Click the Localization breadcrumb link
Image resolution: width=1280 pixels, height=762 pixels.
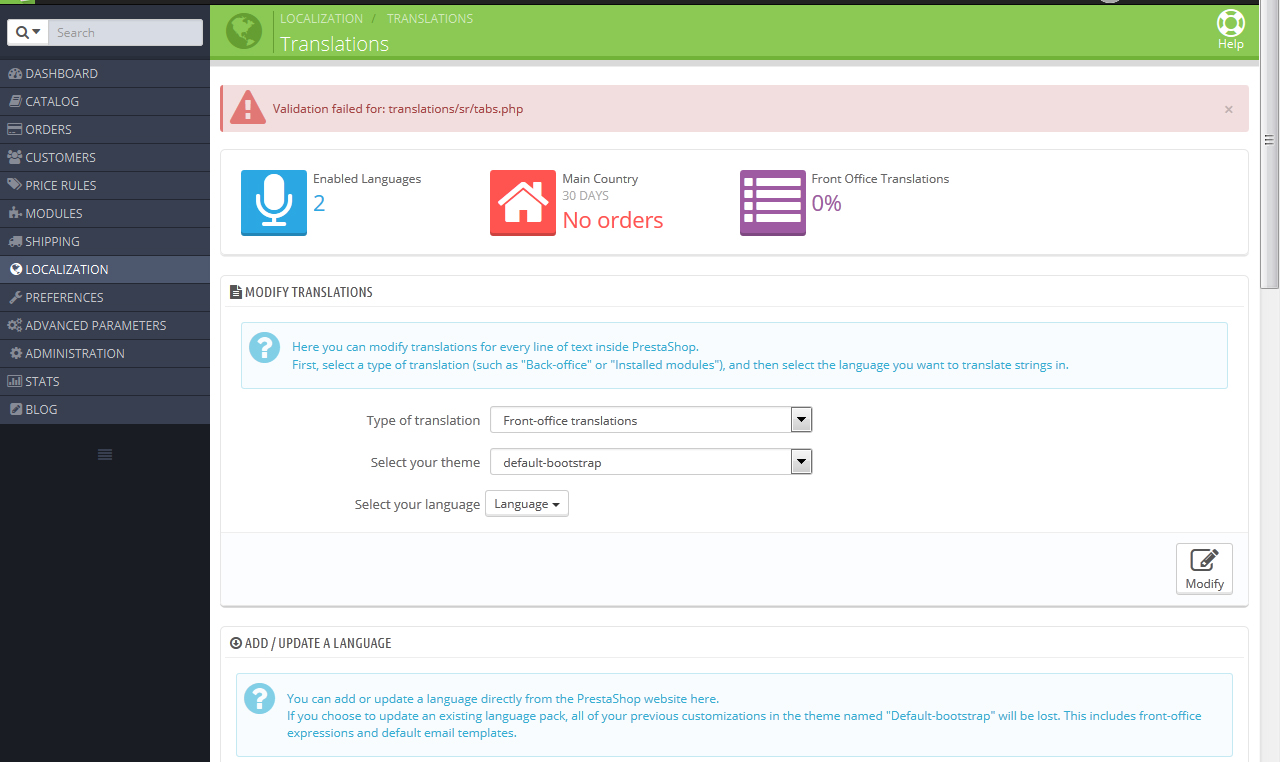pos(321,18)
